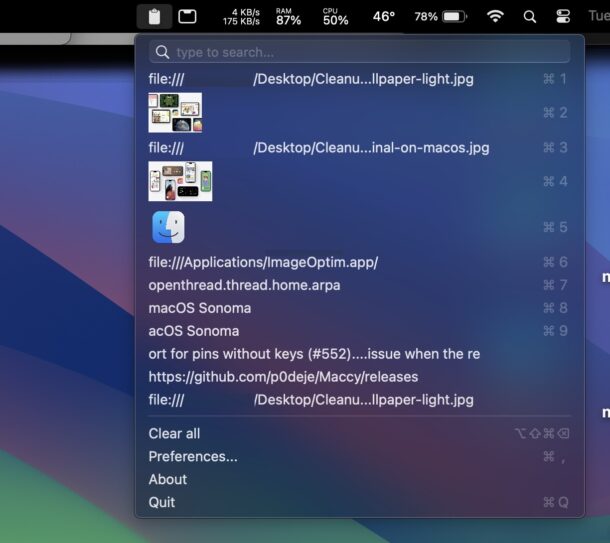
Task: Open the Wi-Fi menu bar icon
Action: 495,16
